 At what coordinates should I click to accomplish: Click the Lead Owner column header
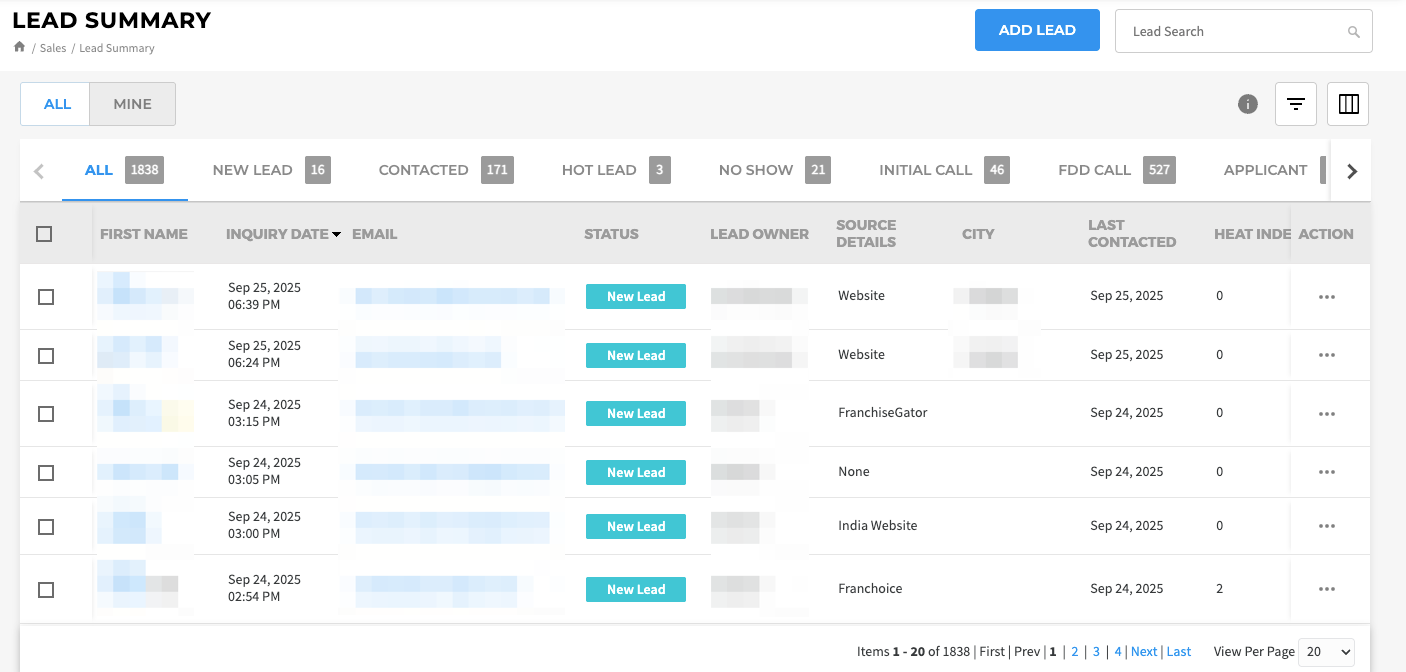759,234
